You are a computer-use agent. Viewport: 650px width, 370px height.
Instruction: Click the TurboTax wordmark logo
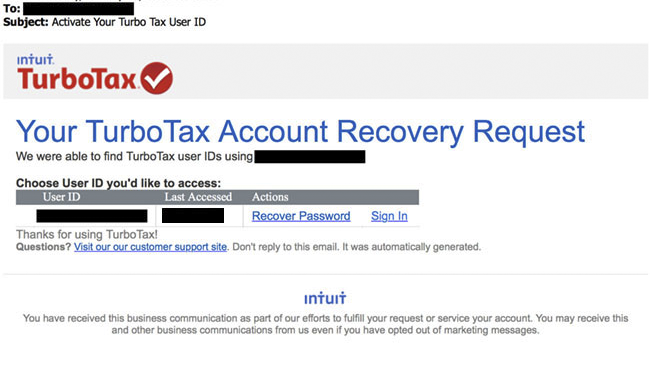pos(77,79)
